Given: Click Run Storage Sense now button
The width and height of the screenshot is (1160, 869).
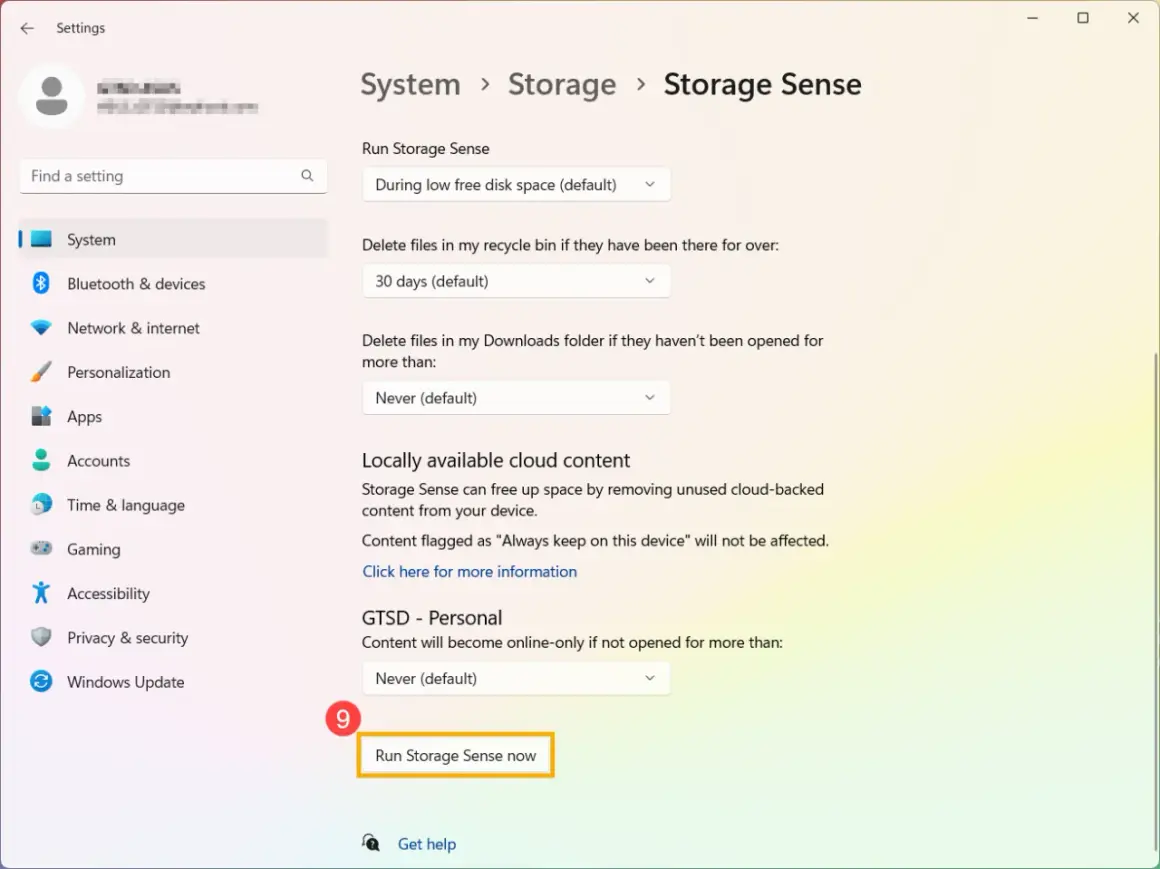Looking at the screenshot, I should point(456,755).
